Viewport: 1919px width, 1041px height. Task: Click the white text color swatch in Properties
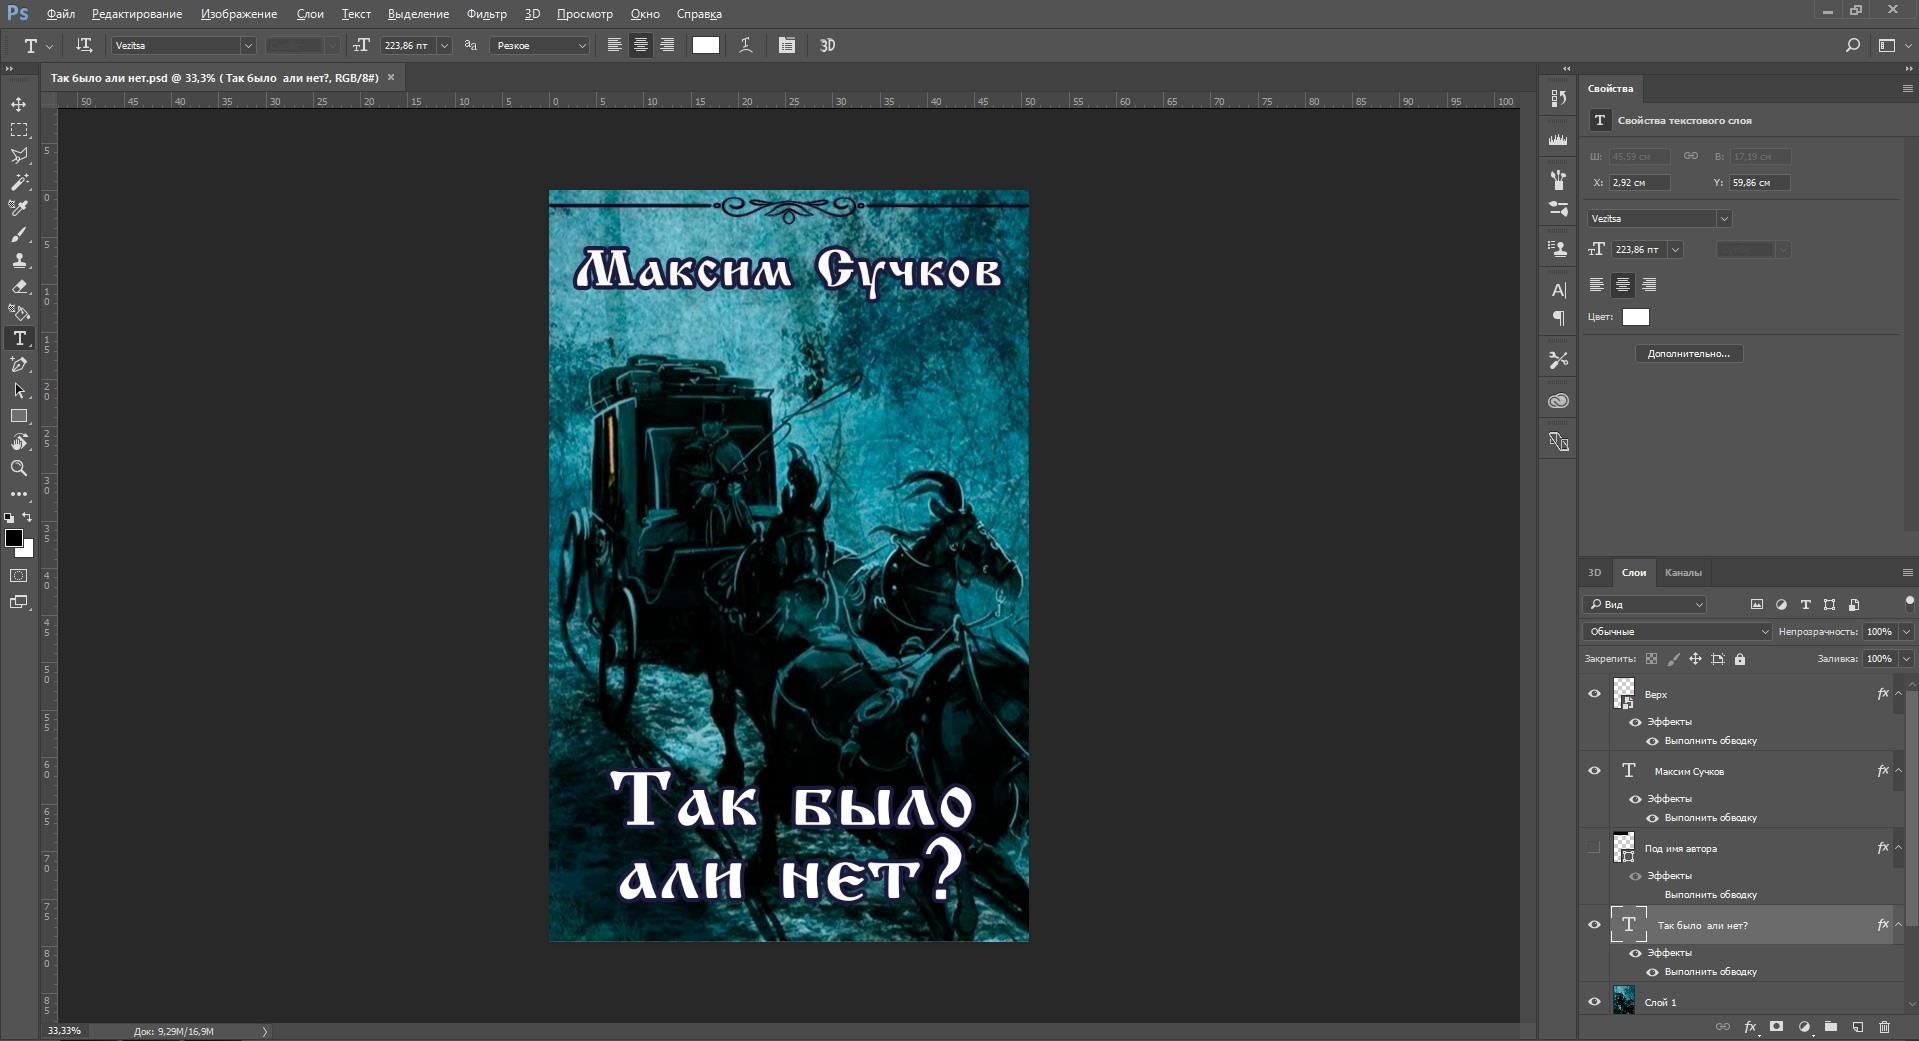click(x=1635, y=317)
